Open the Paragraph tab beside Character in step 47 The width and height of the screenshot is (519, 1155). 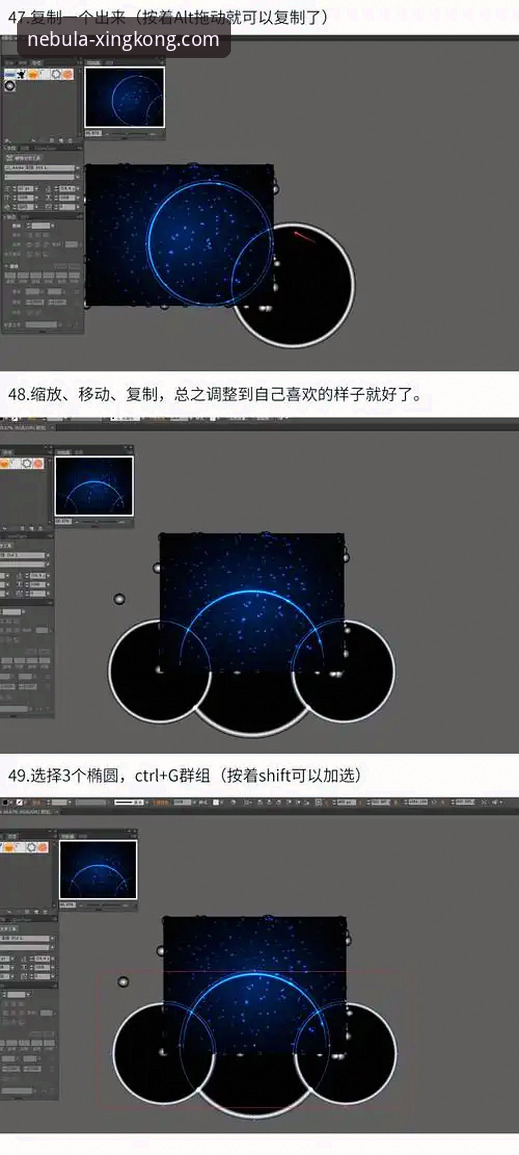click(24, 148)
